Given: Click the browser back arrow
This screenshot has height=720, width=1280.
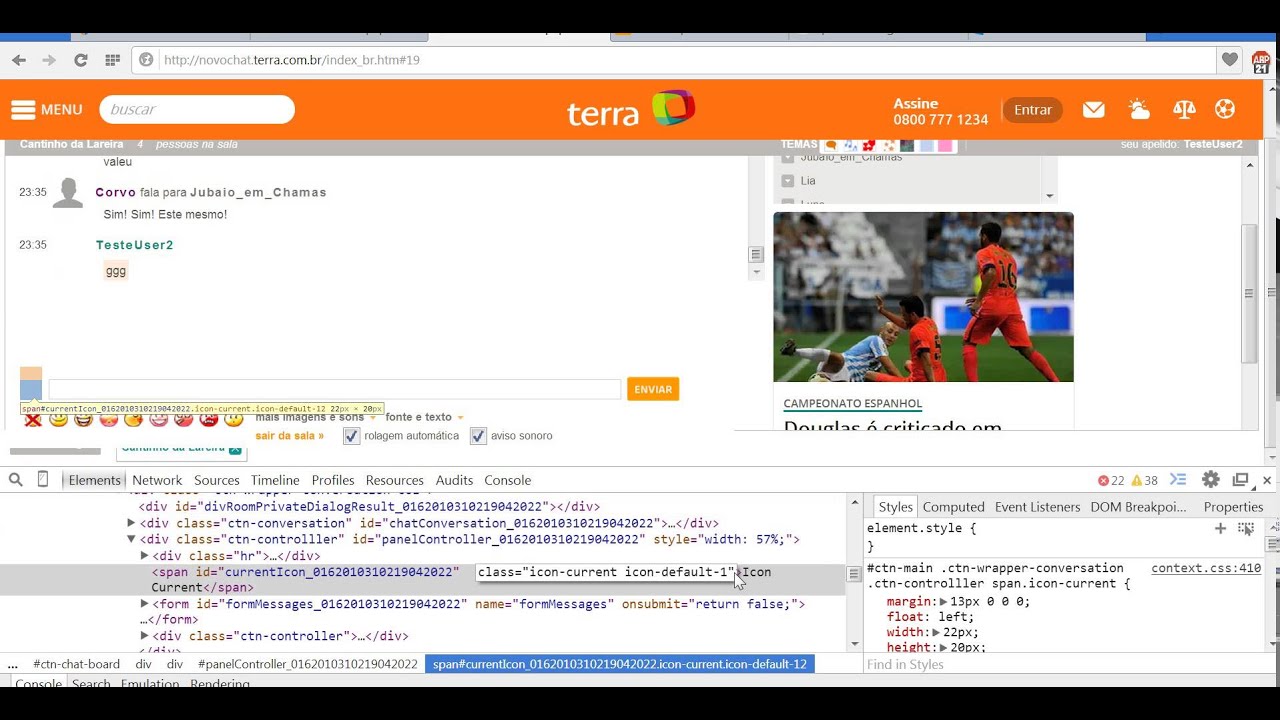Looking at the screenshot, I should (x=19, y=60).
